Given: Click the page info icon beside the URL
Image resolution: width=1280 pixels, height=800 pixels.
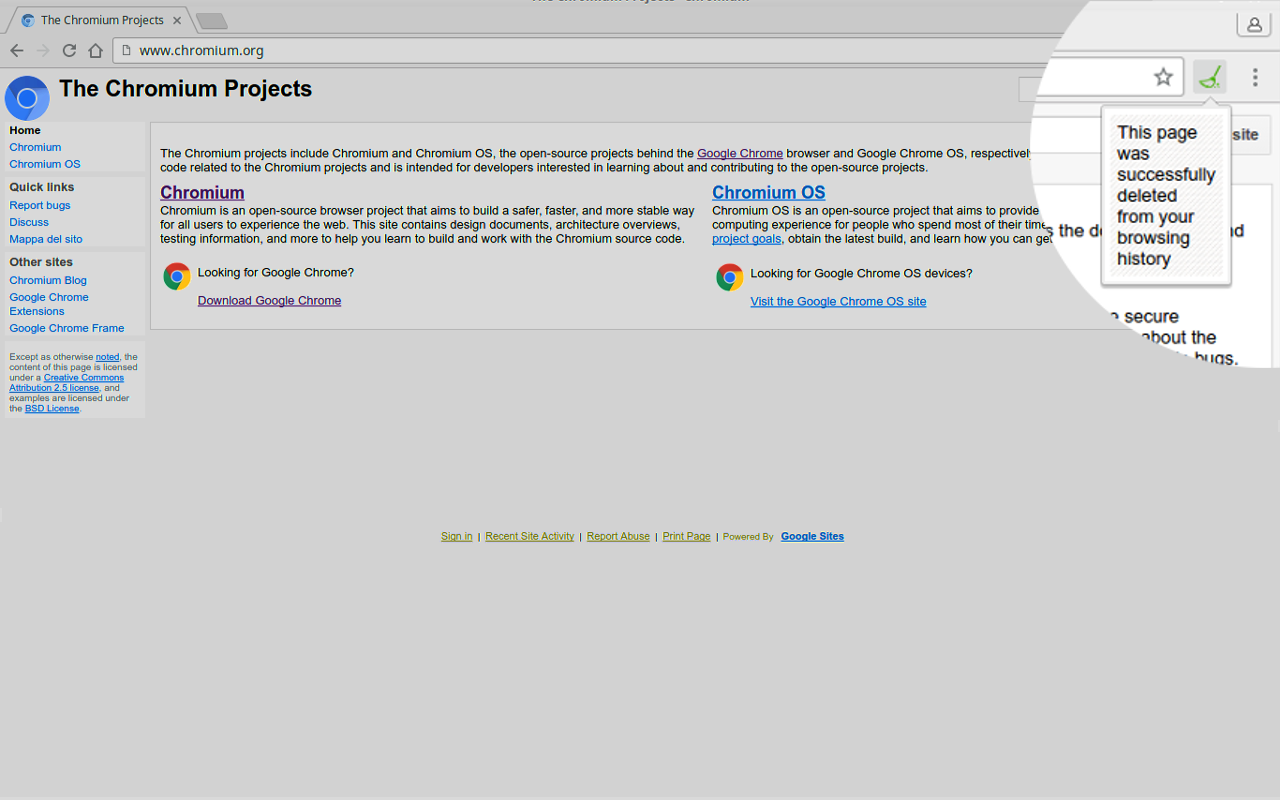Looking at the screenshot, I should pyautogui.click(x=125, y=51).
